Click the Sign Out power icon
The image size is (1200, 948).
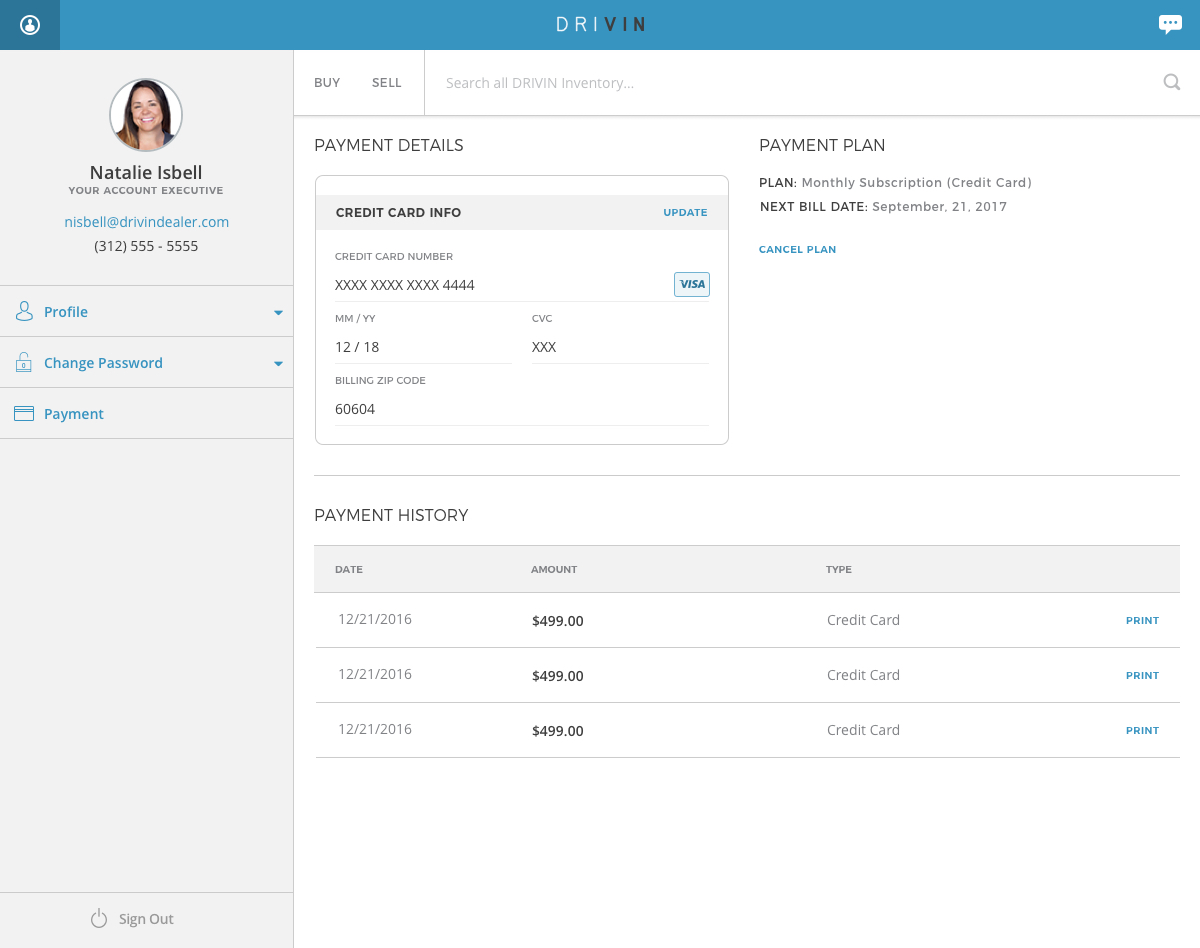click(99, 919)
